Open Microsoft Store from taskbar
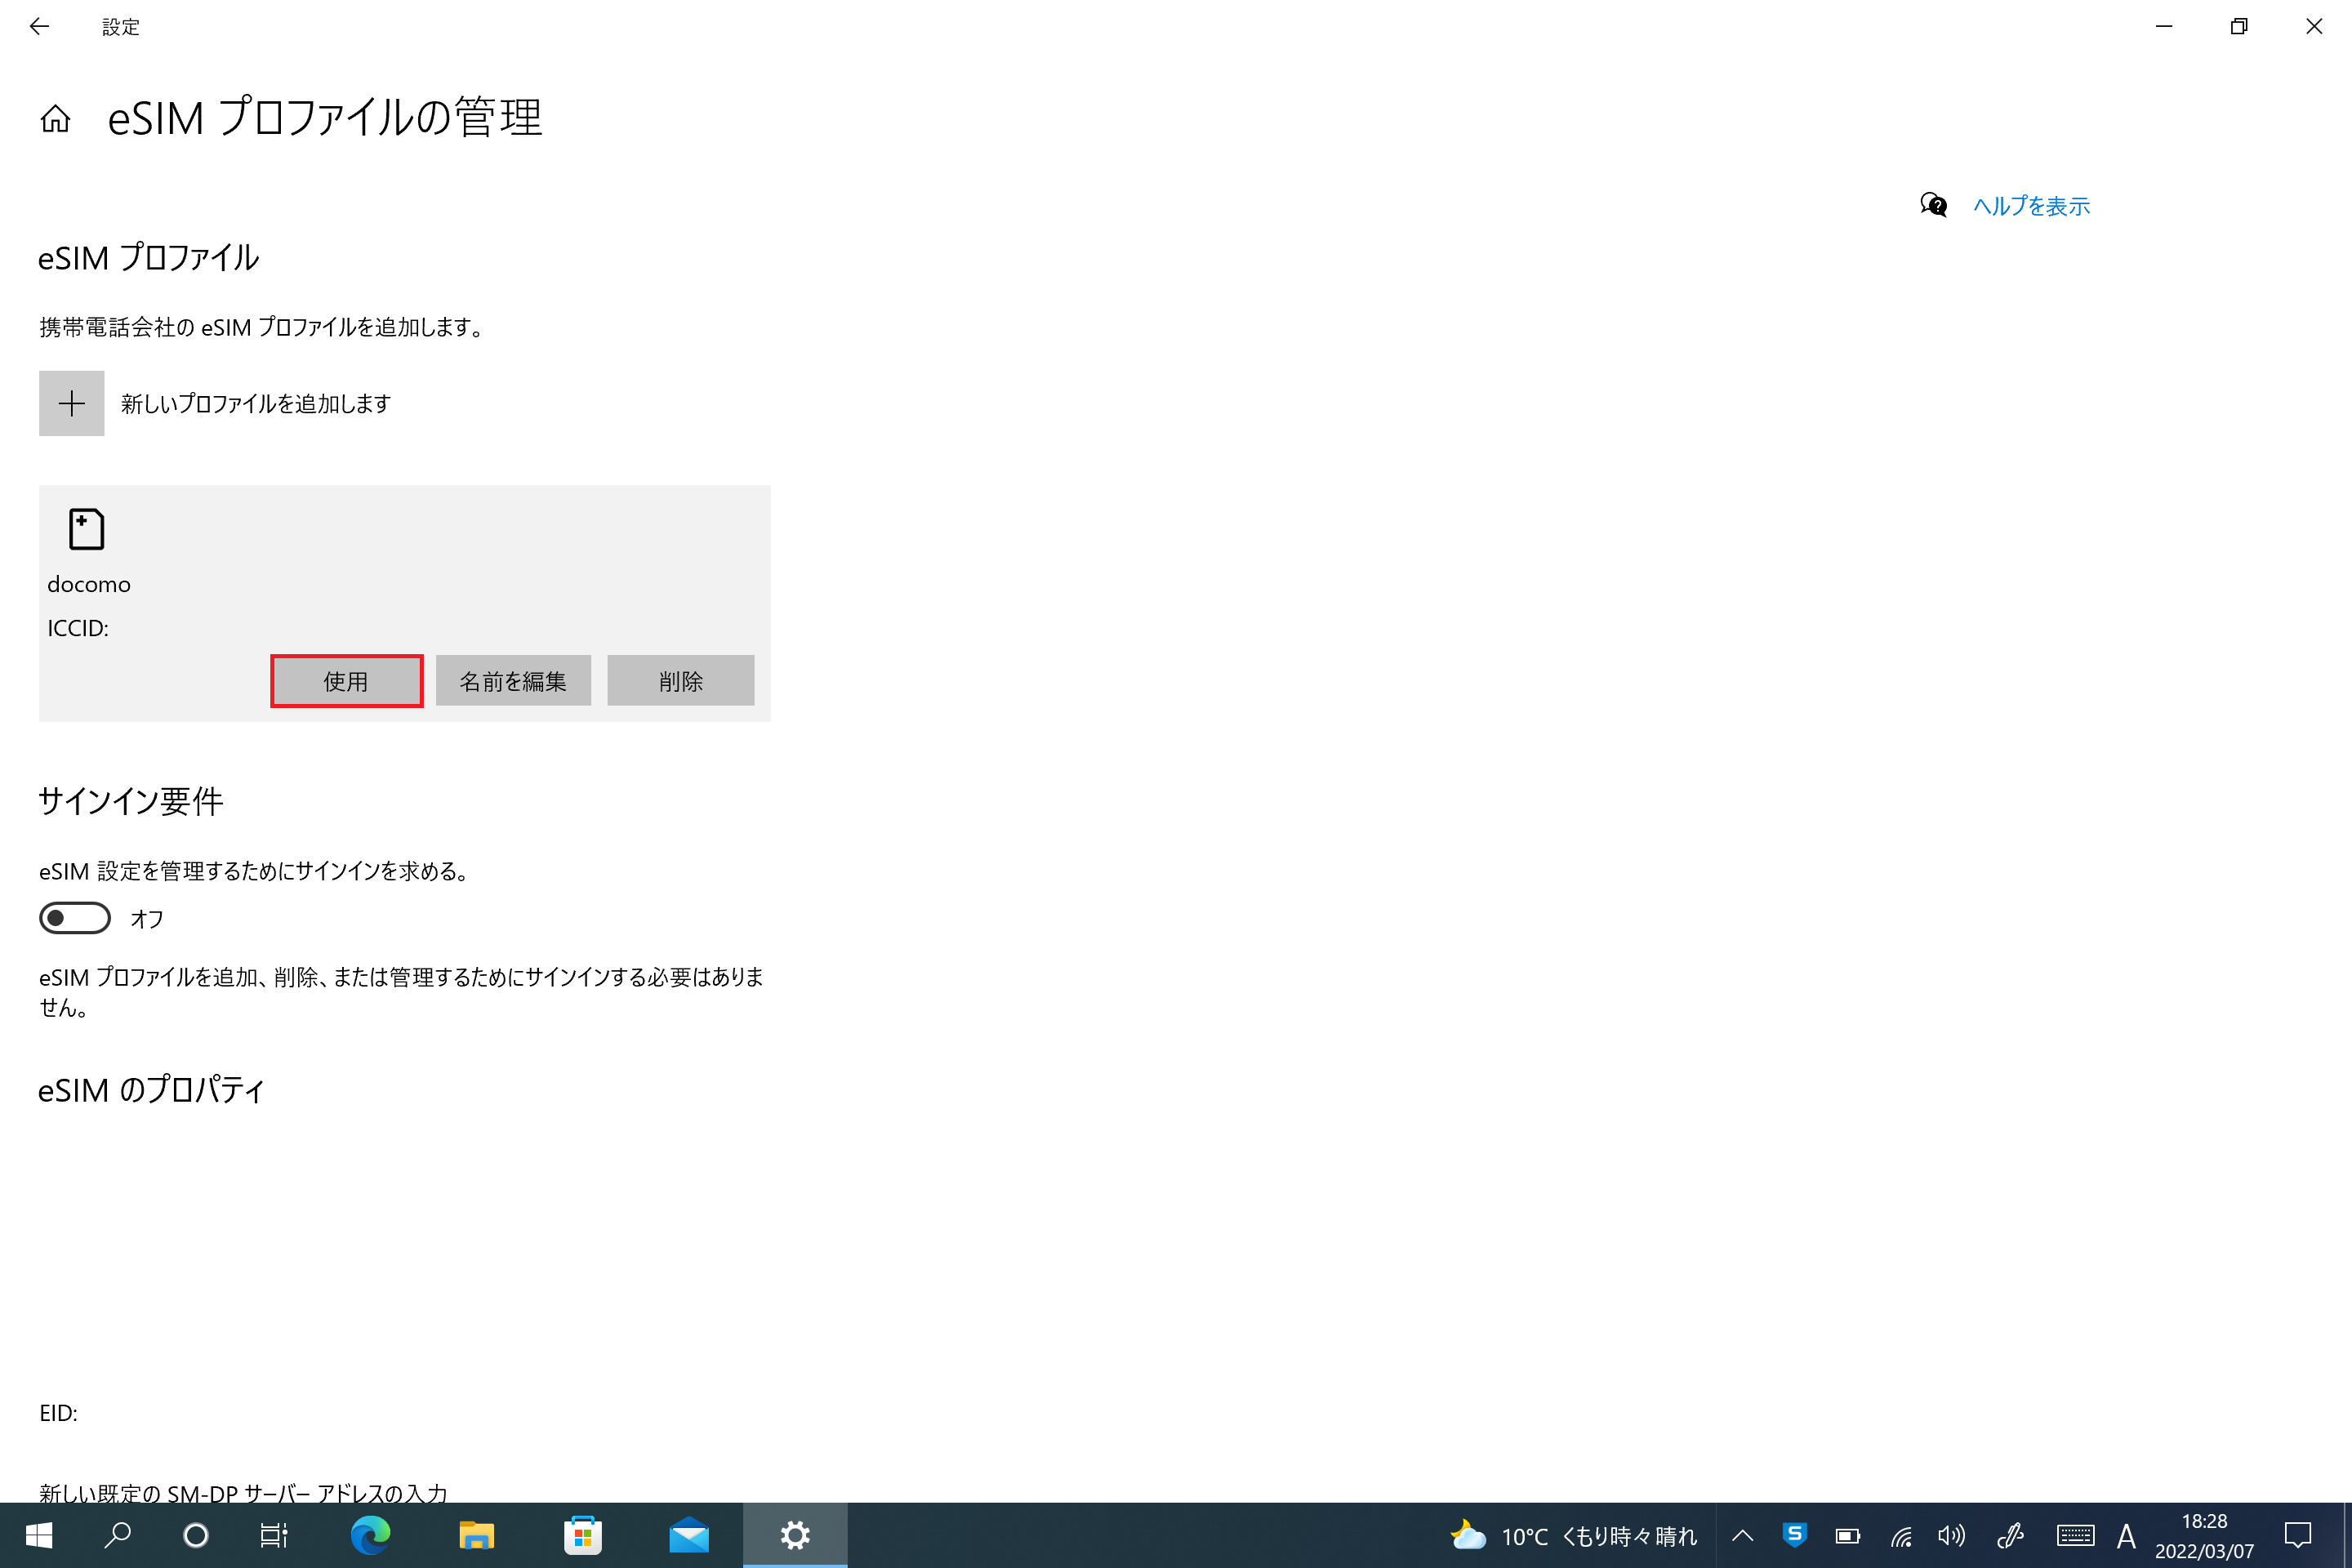Image resolution: width=2352 pixels, height=1568 pixels. (x=583, y=1535)
